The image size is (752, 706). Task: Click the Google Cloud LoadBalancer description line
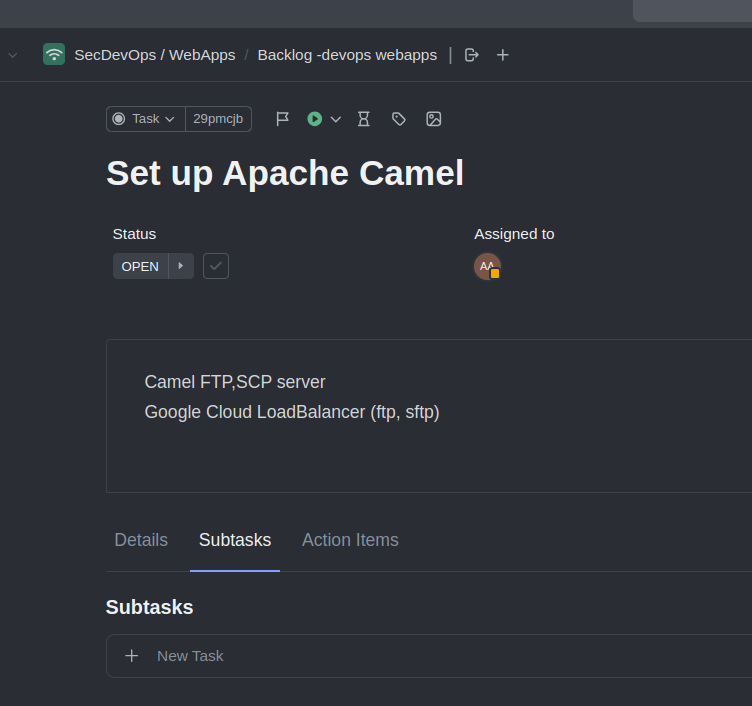point(292,412)
